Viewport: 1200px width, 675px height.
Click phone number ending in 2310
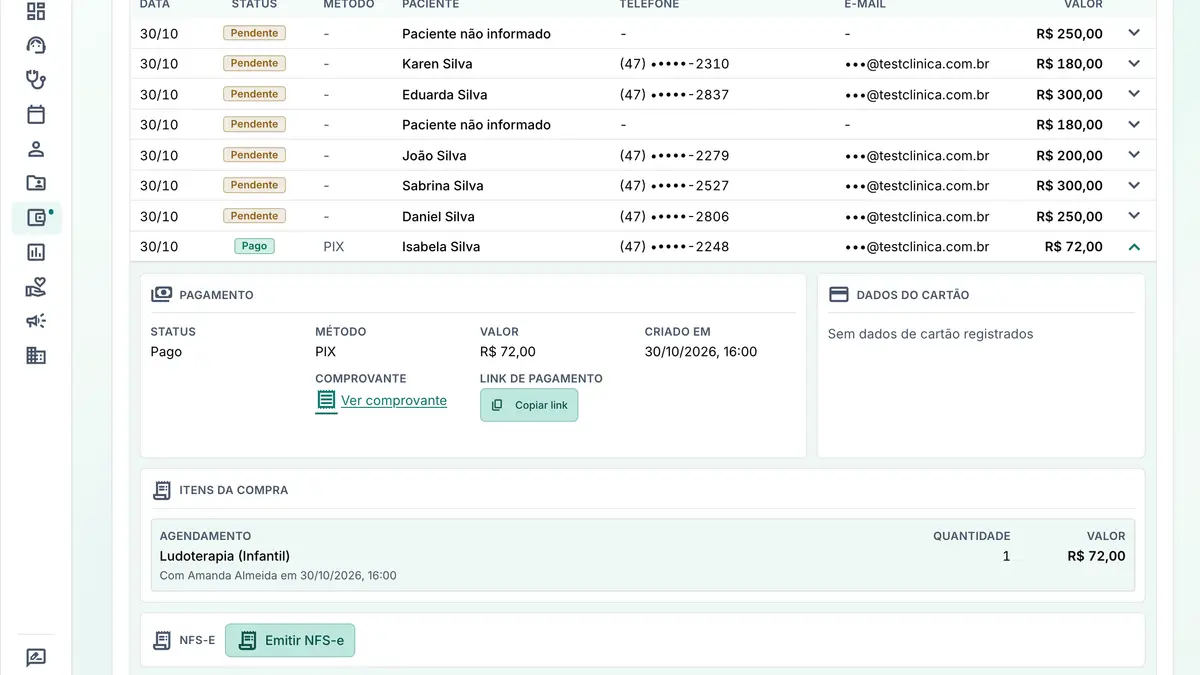click(675, 64)
